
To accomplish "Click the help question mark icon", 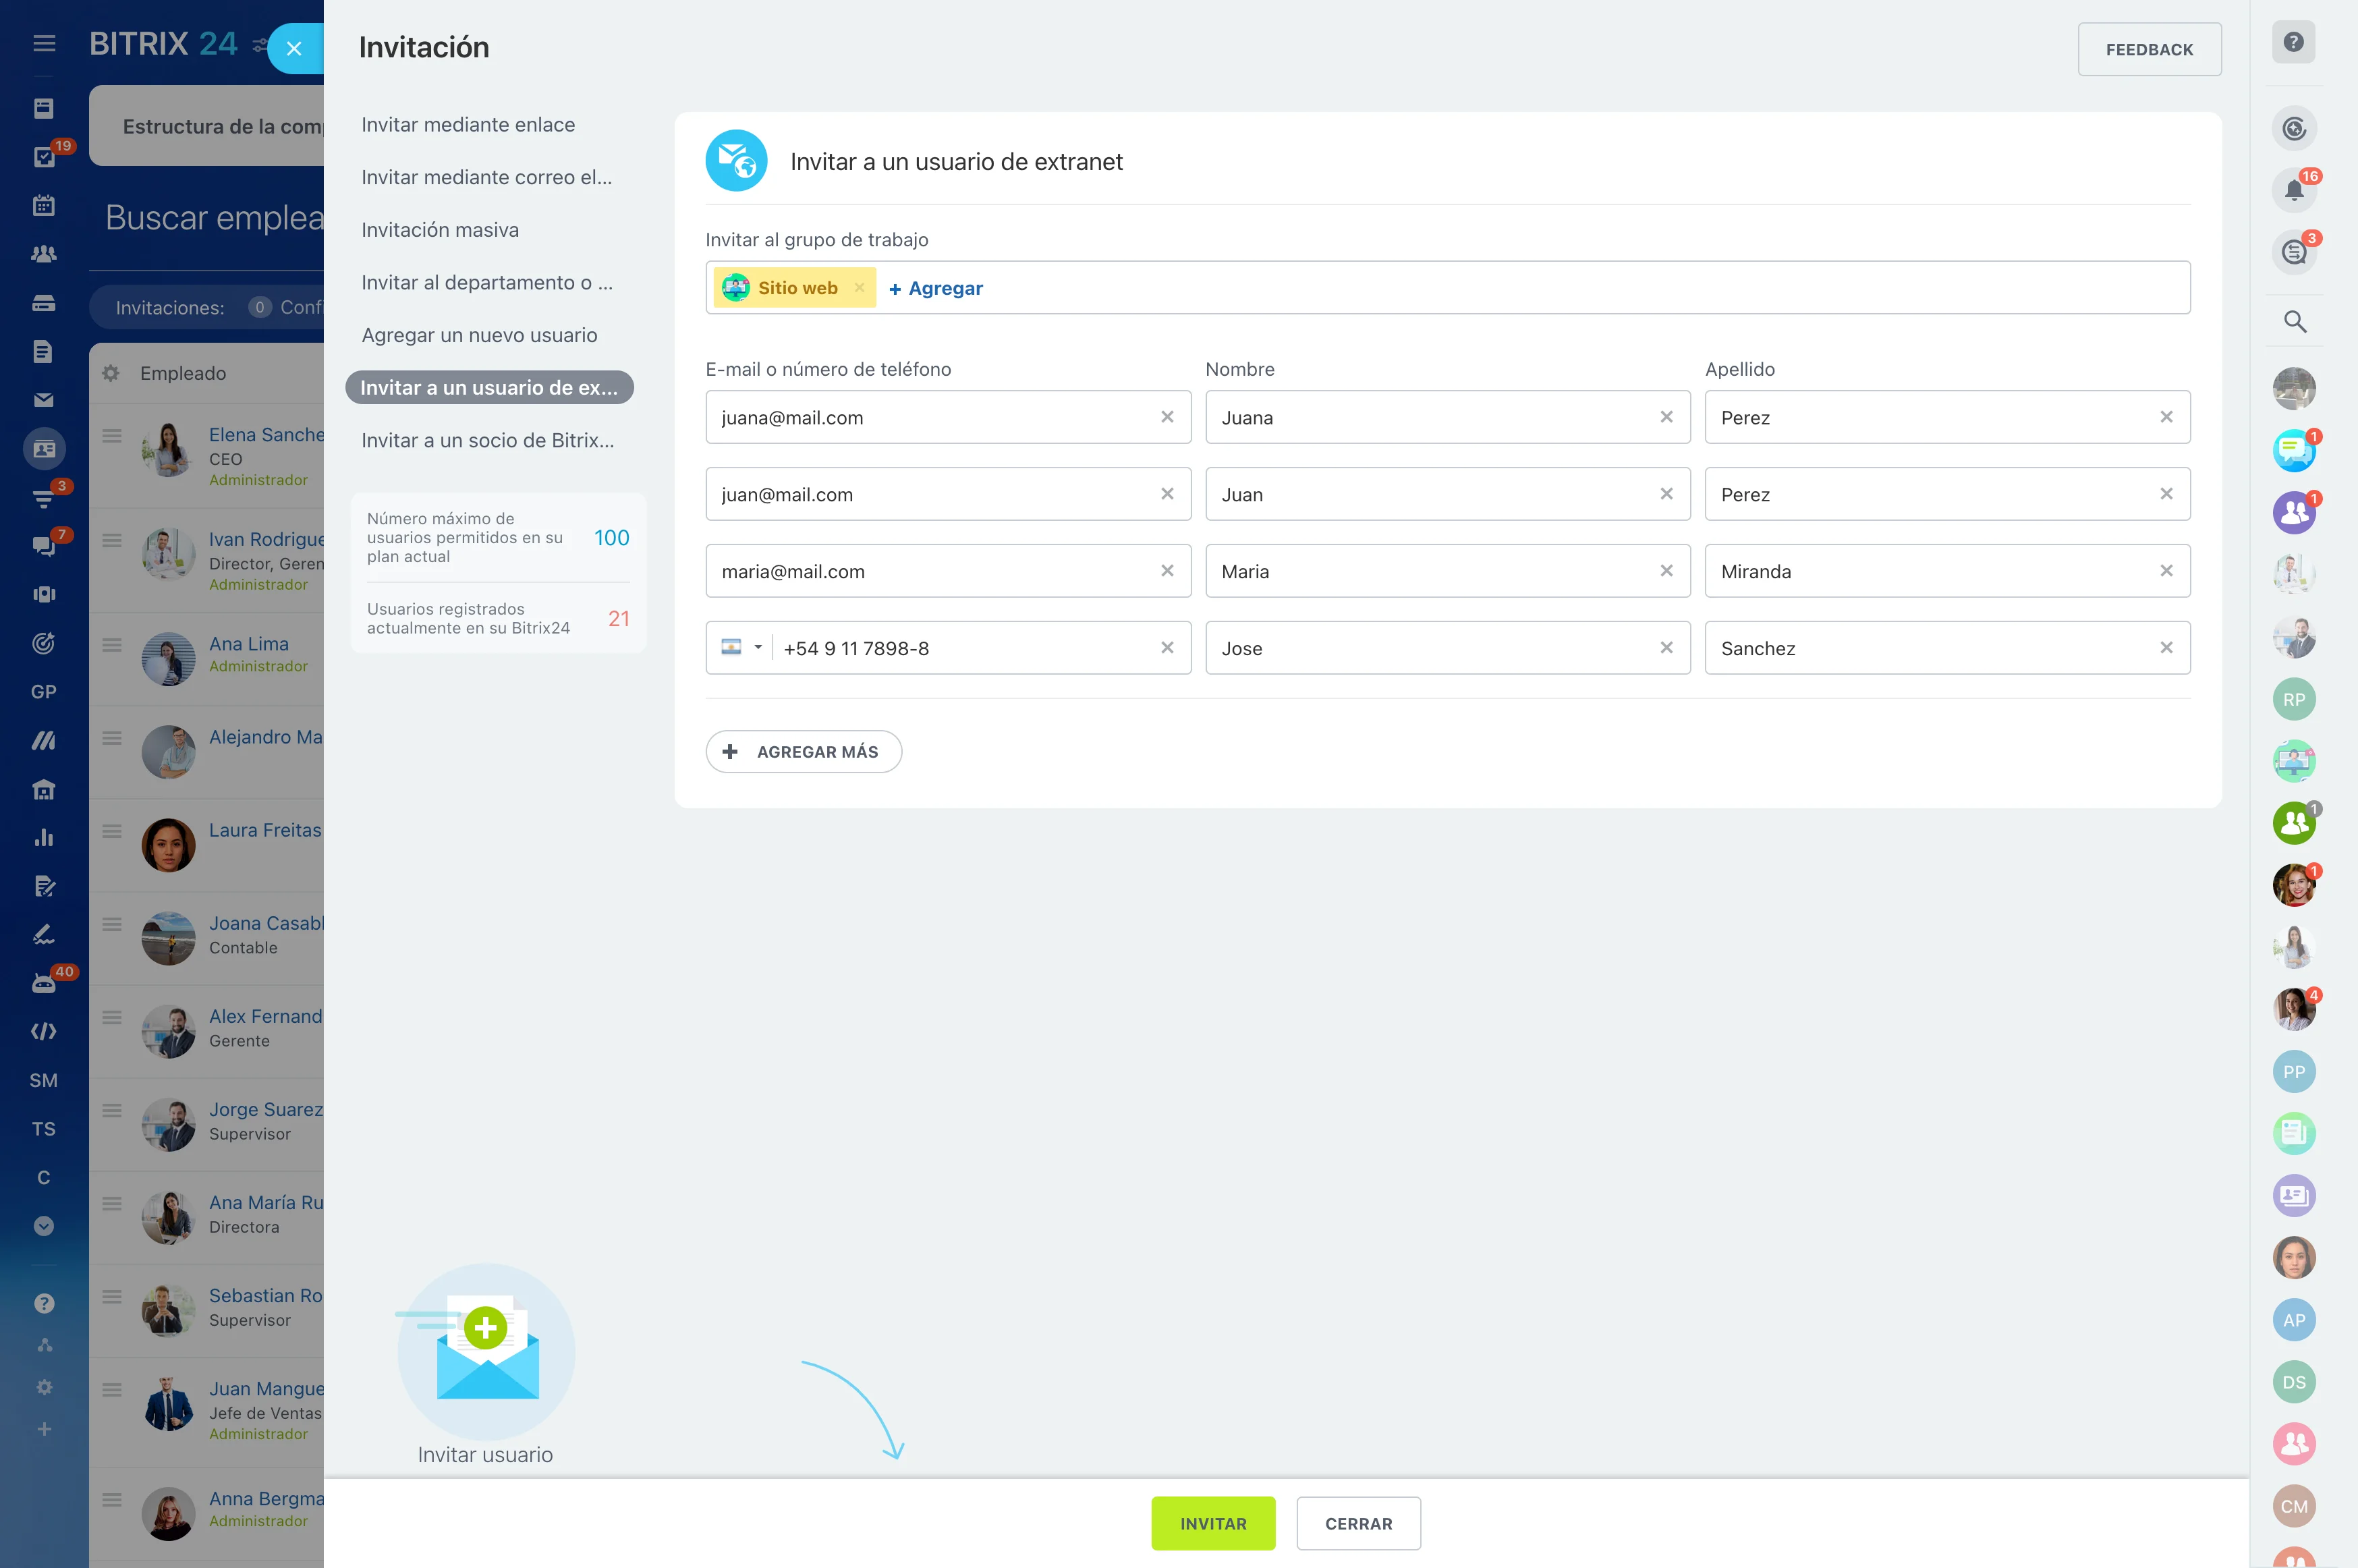I will tap(2293, 43).
